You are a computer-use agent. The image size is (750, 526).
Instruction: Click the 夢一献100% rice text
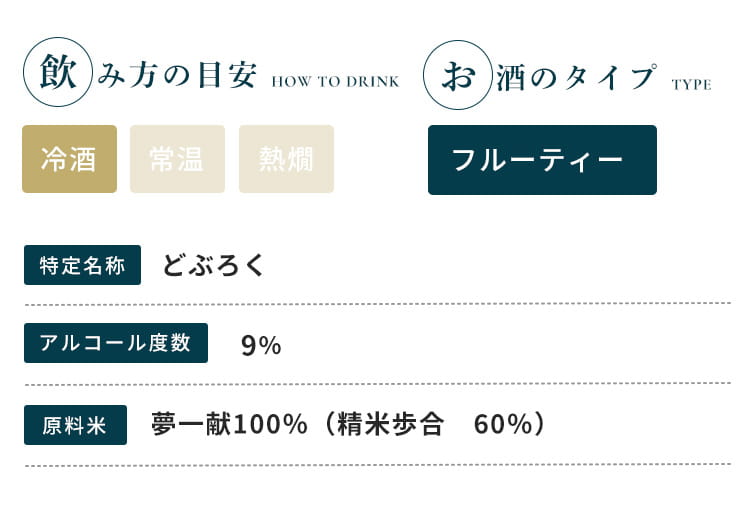(229, 424)
